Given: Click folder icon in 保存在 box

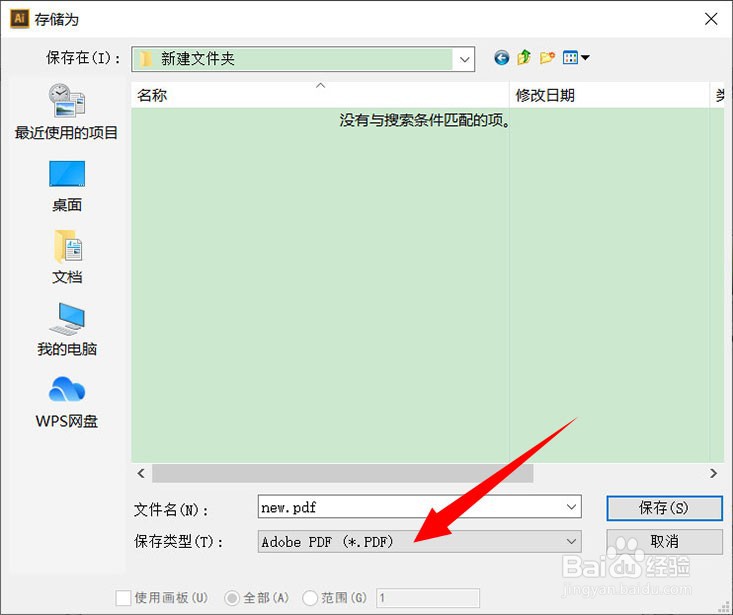Looking at the screenshot, I should pos(146,59).
